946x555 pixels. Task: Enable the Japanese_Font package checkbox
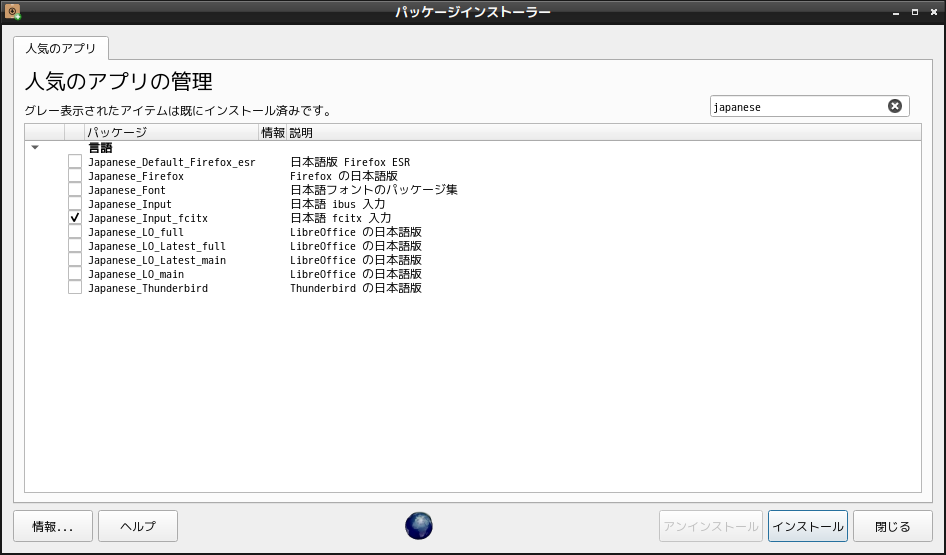75,189
